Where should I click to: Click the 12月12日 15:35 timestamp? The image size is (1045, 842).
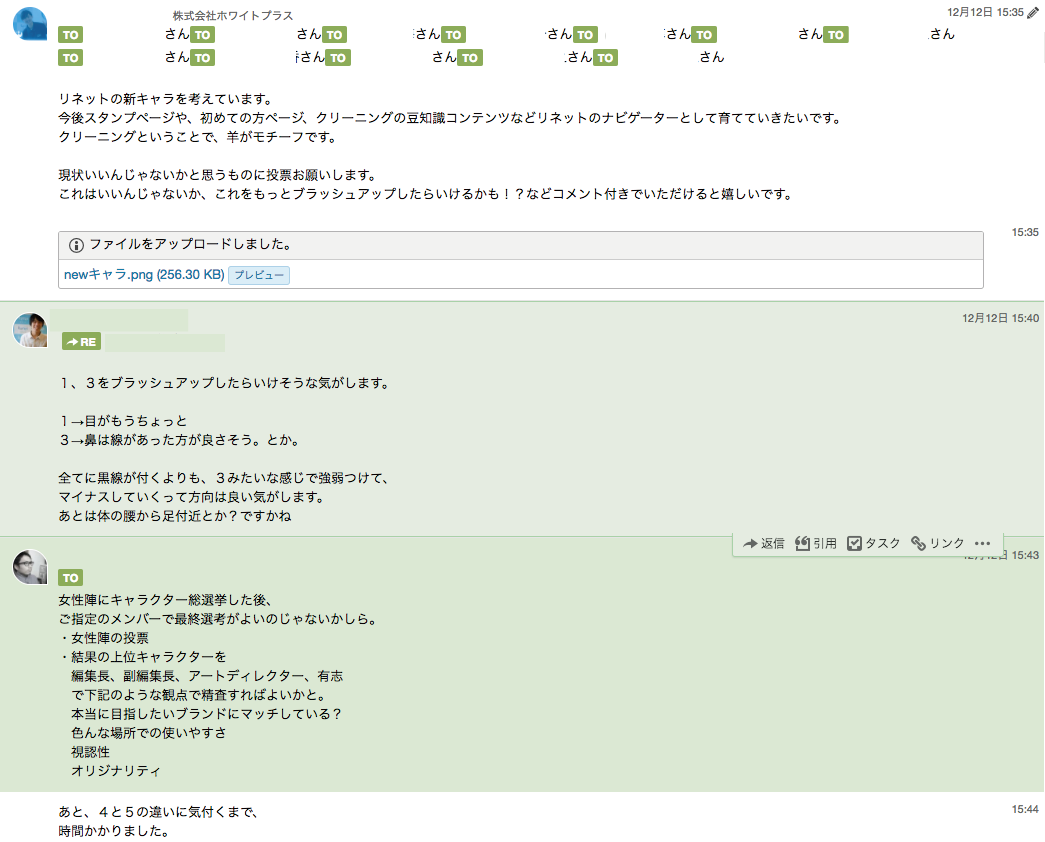[x=985, y=12]
